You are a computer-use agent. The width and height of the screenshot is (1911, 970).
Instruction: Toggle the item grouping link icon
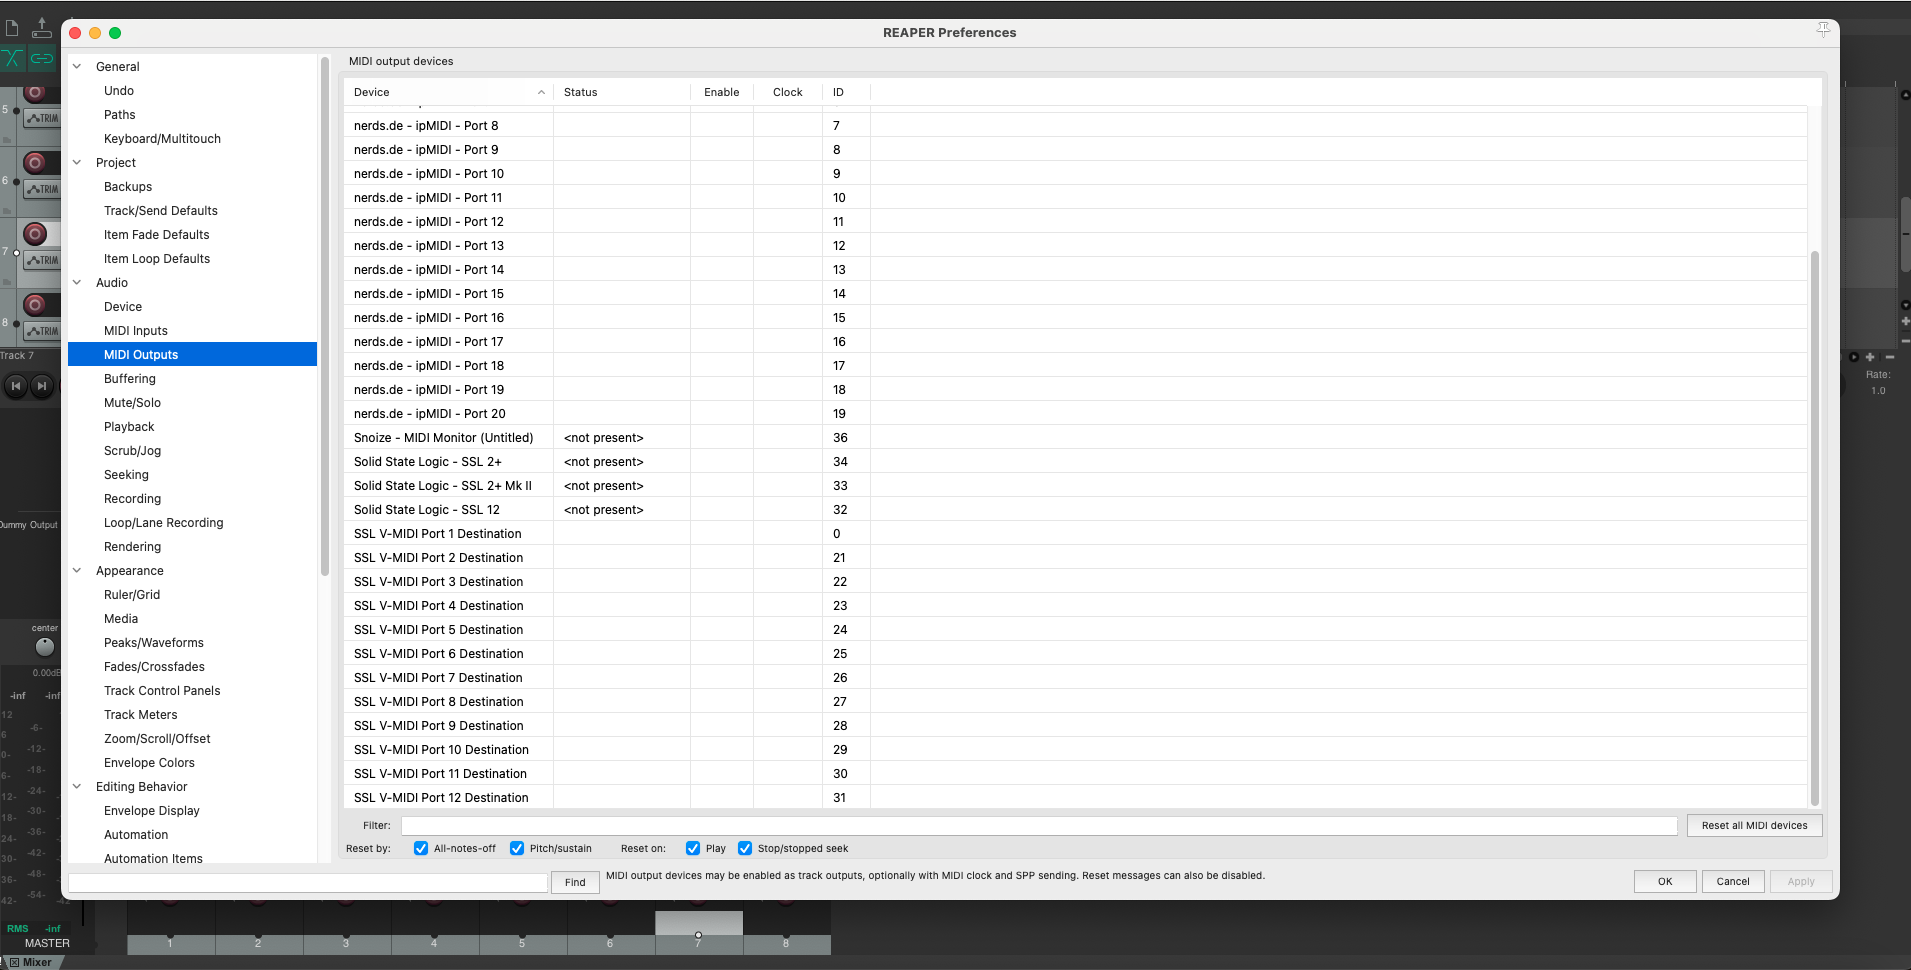[x=41, y=58]
